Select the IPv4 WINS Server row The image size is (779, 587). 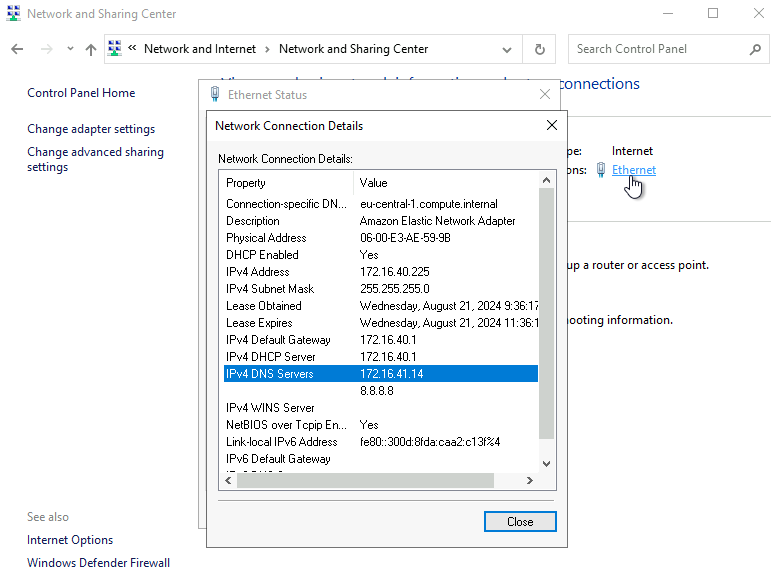(381, 408)
